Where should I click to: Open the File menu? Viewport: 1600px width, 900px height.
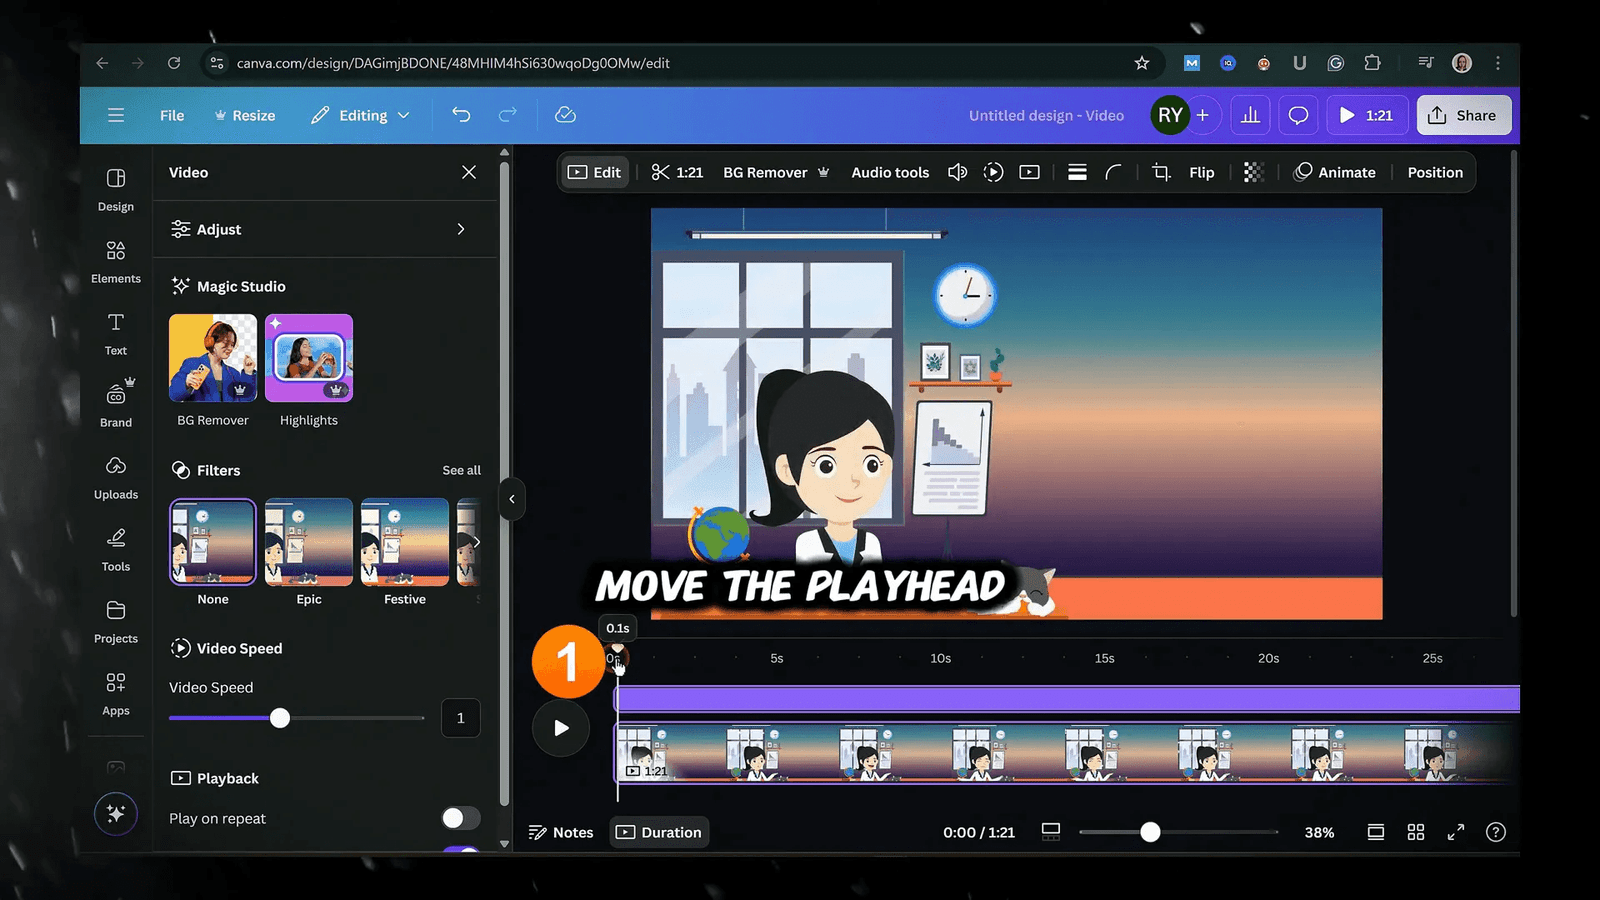coord(171,115)
